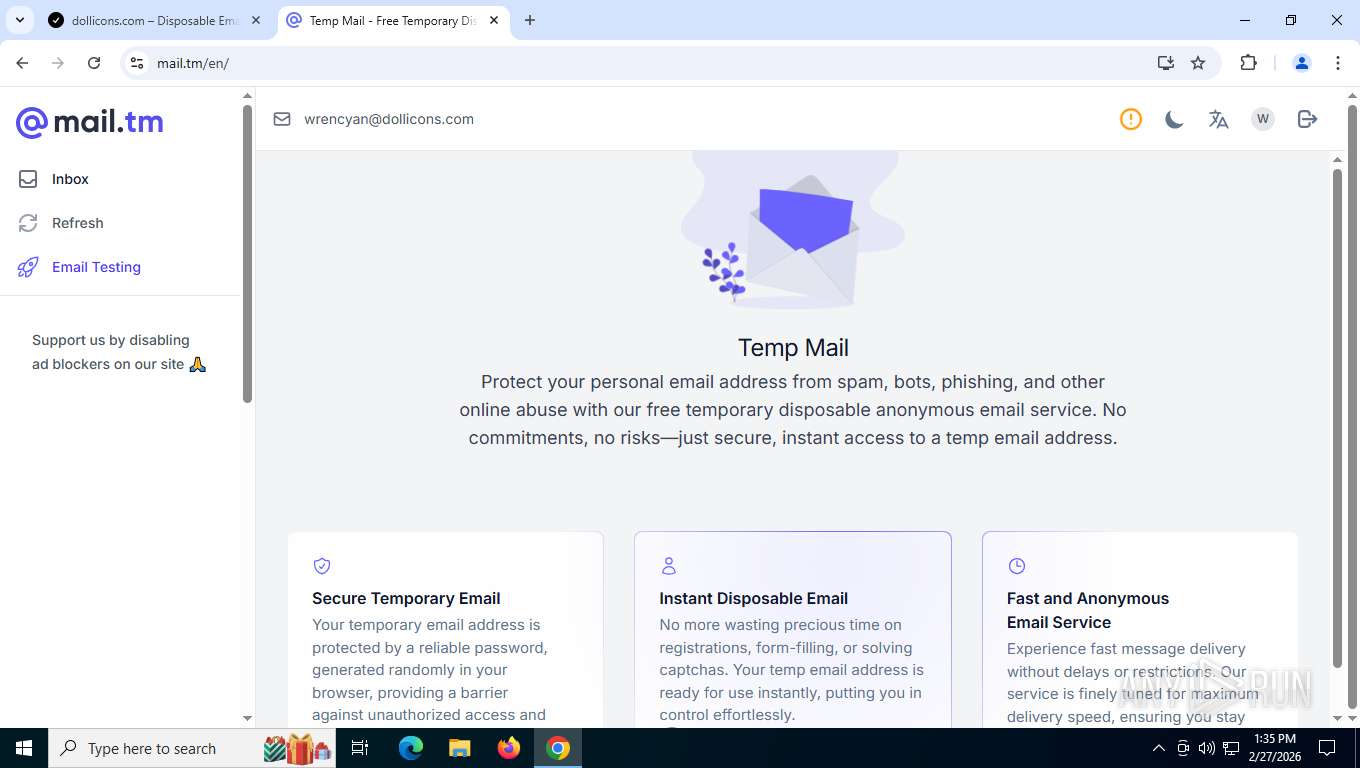Open the language translation menu
This screenshot has width=1360, height=768.
tap(1218, 119)
